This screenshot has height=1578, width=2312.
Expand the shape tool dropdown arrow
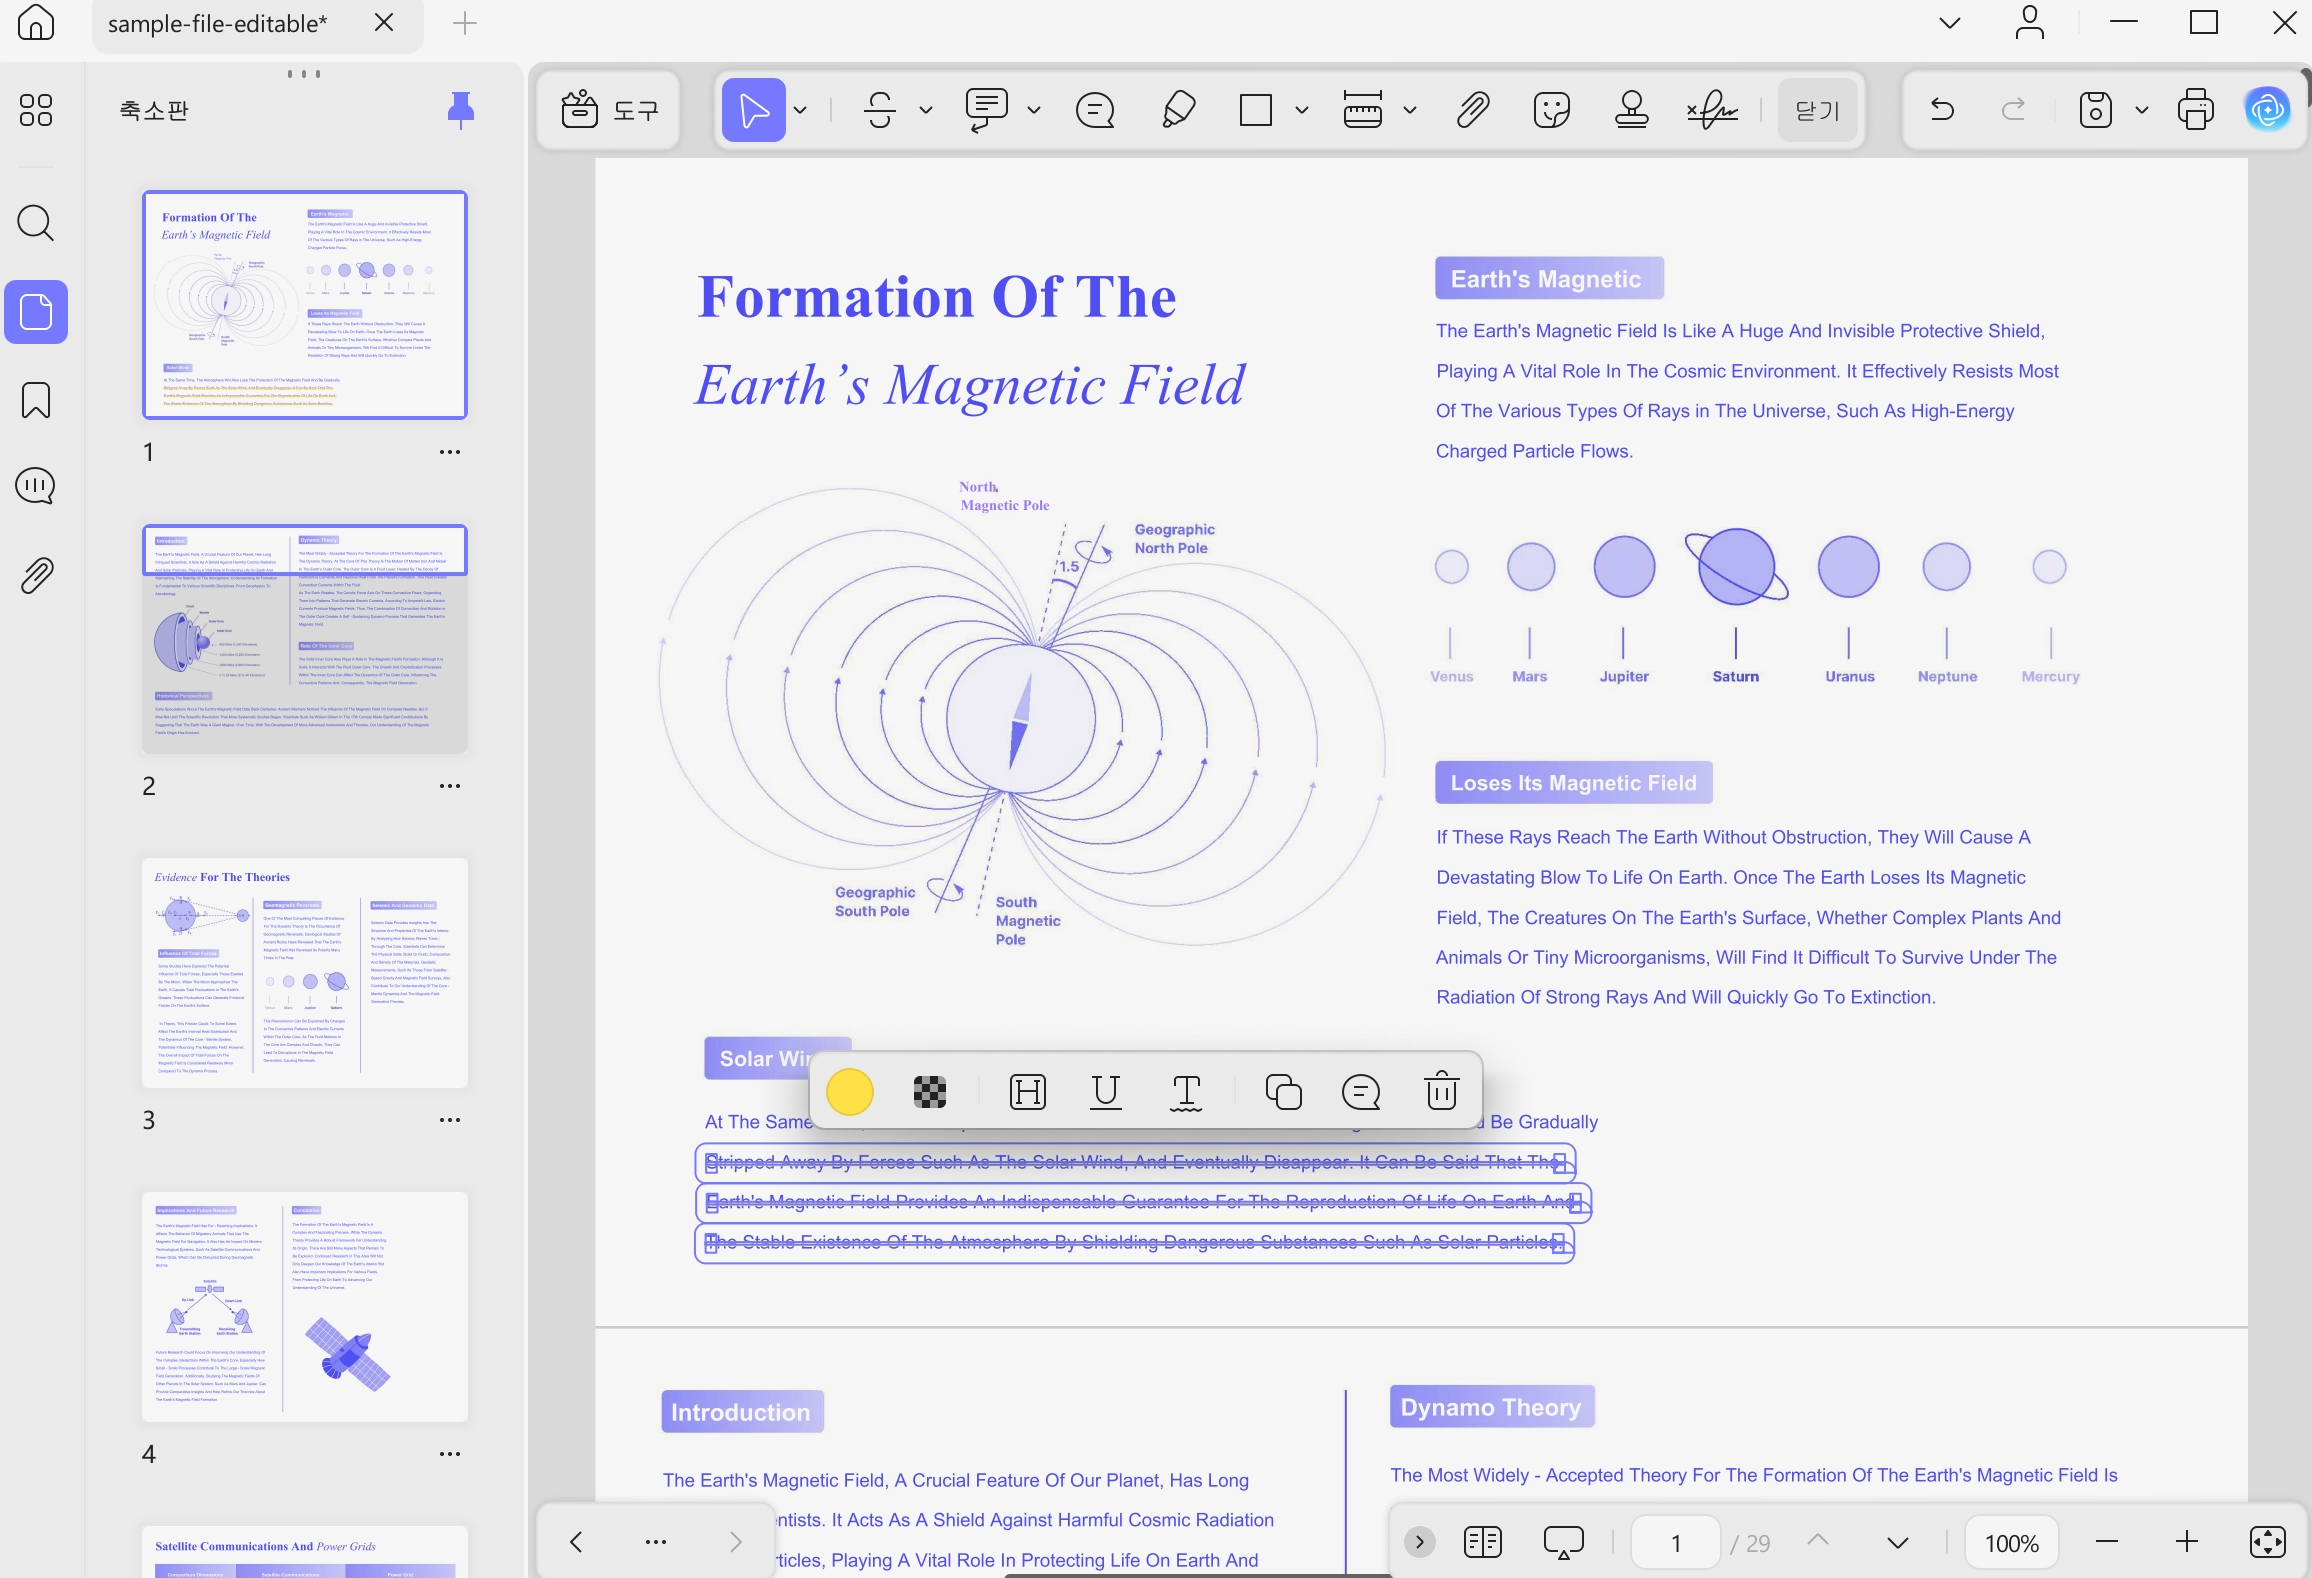click(1302, 110)
